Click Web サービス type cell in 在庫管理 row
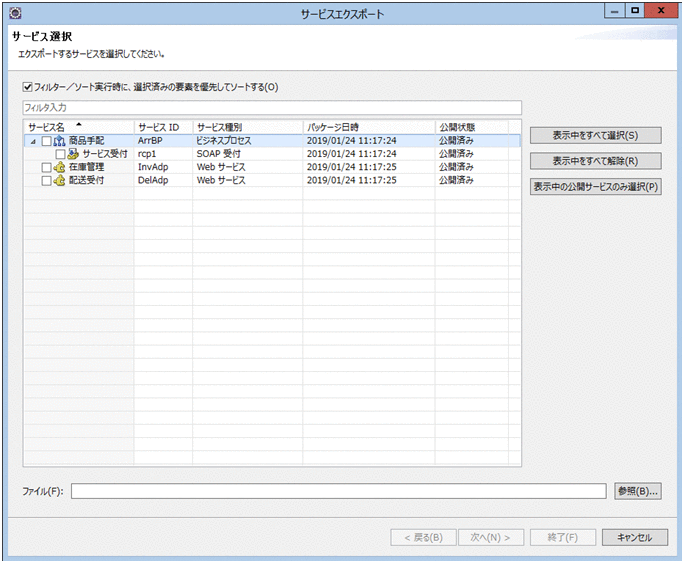The image size is (685, 565). [221, 167]
